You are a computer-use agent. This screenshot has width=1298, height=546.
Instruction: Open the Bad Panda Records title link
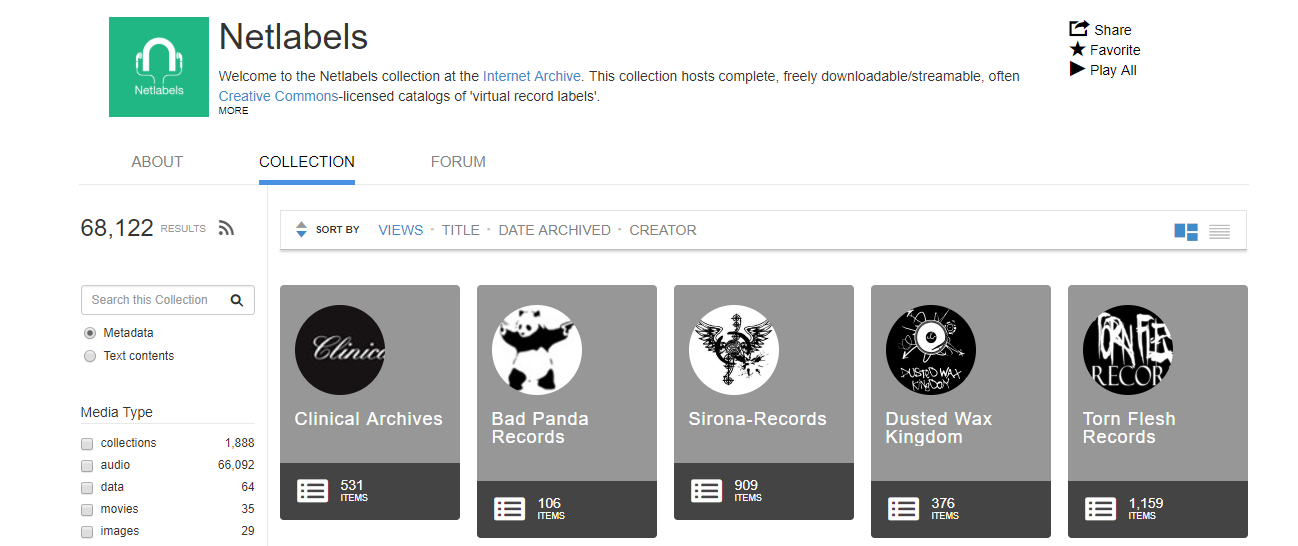pyautogui.click(x=540, y=428)
